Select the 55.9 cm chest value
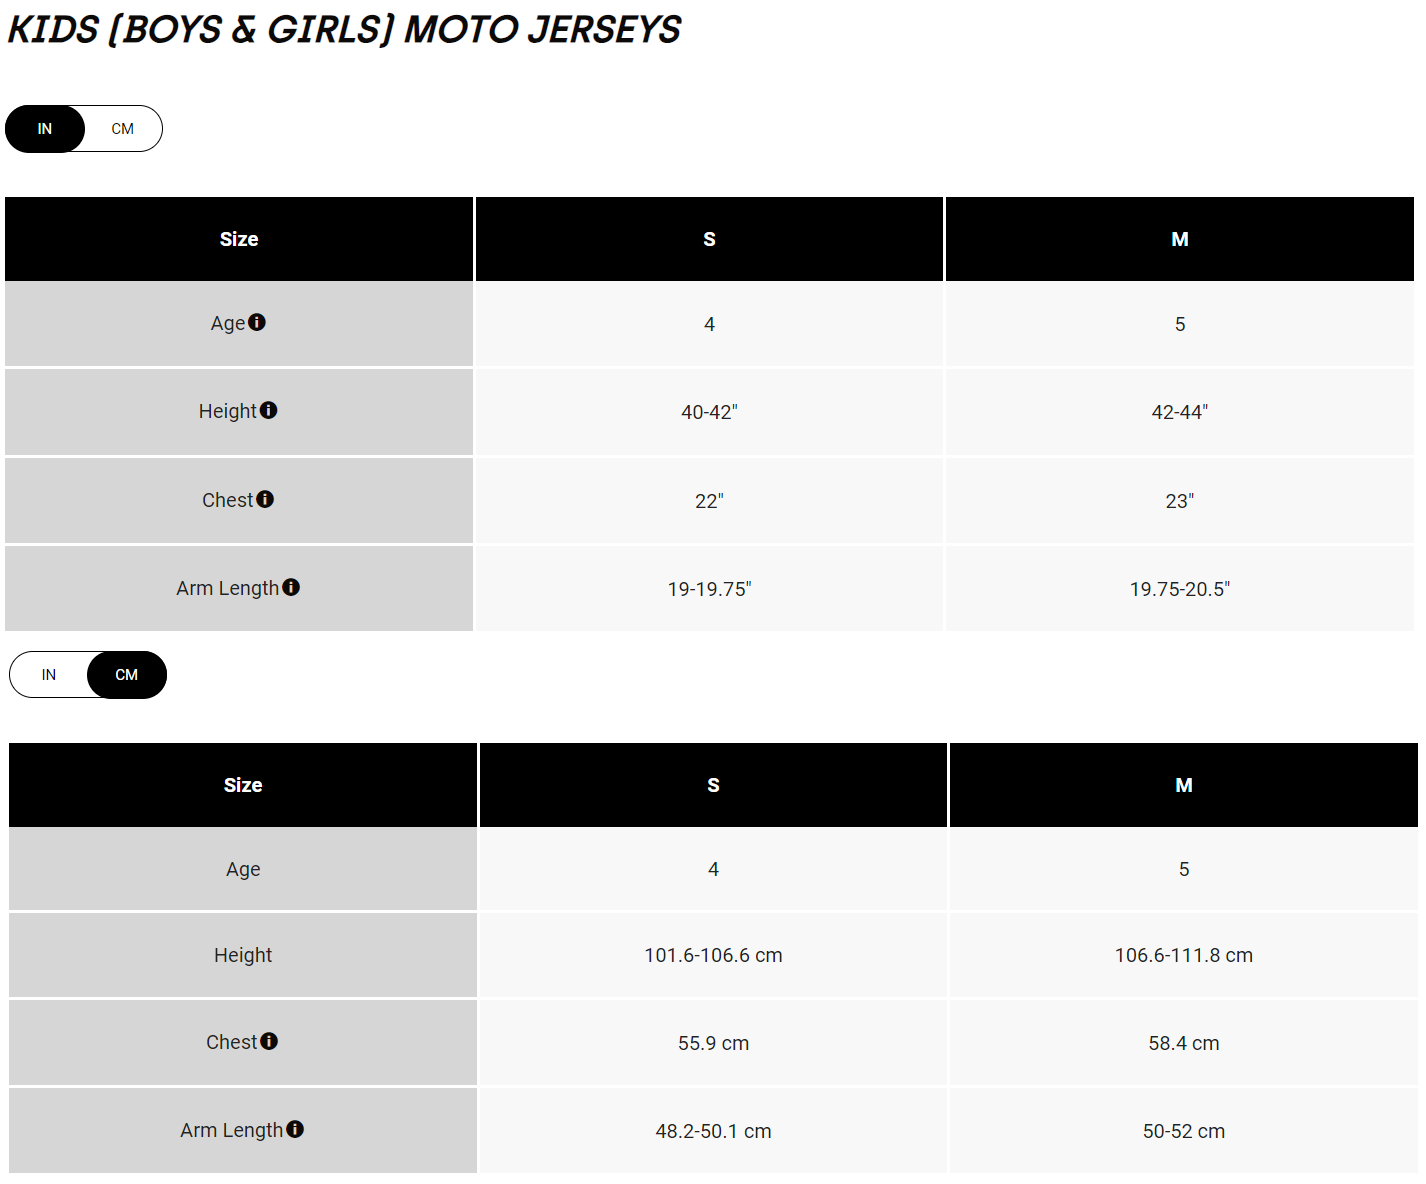Viewport: 1426px width, 1184px height. (713, 1043)
